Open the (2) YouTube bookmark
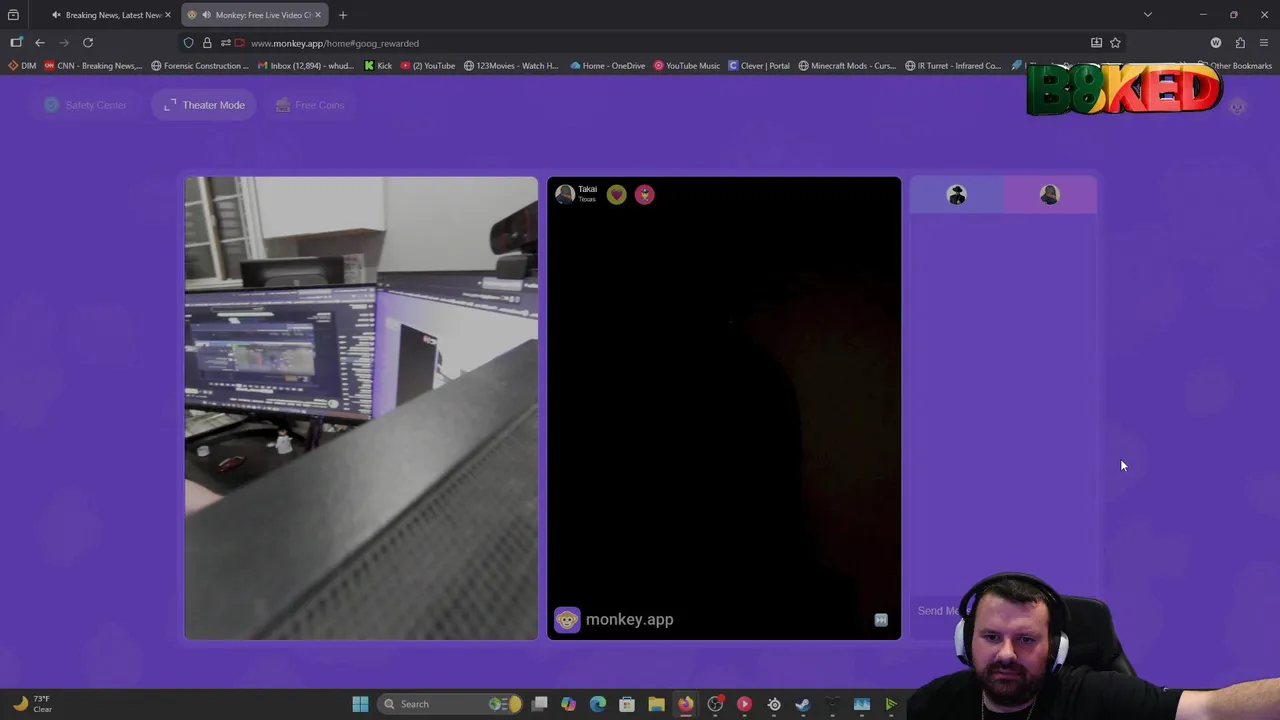Screen dimensions: 1280x720 (427, 66)
